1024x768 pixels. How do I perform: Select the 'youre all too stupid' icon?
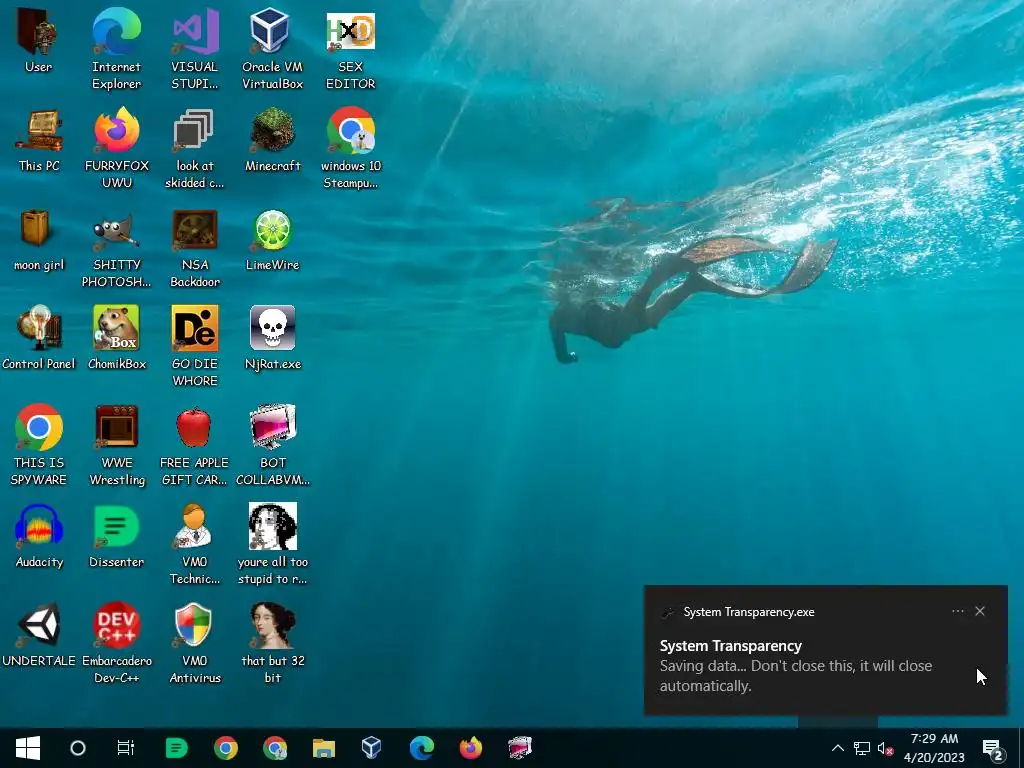pyautogui.click(x=272, y=544)
